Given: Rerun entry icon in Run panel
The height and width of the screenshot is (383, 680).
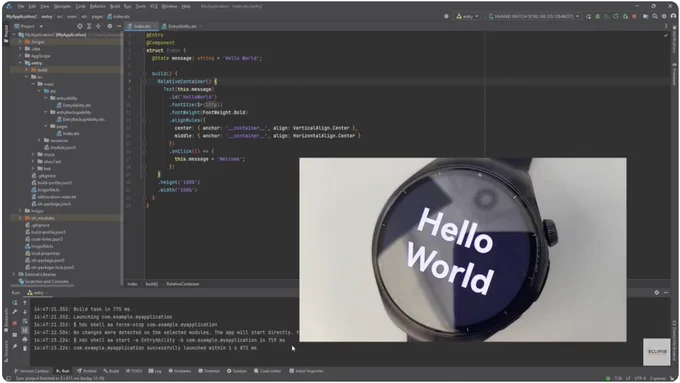Looking at the screenshot, I should [x=15, y=303].
